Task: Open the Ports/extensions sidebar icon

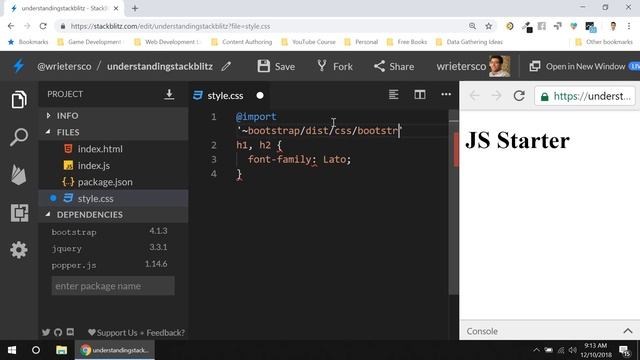Action: coord(19,213)
